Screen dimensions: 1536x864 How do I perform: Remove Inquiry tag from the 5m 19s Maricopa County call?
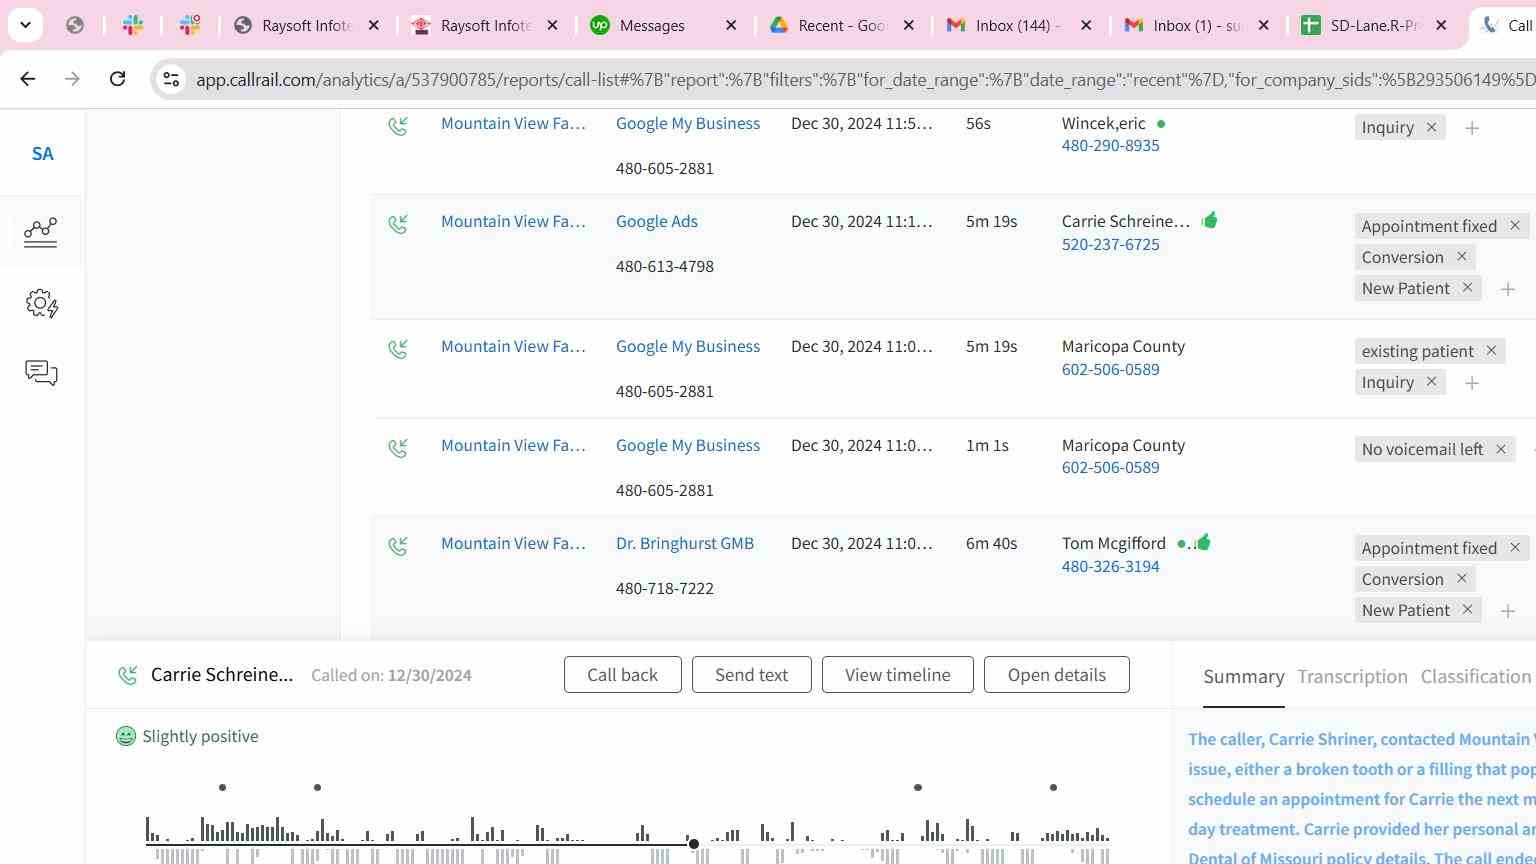1431,382
